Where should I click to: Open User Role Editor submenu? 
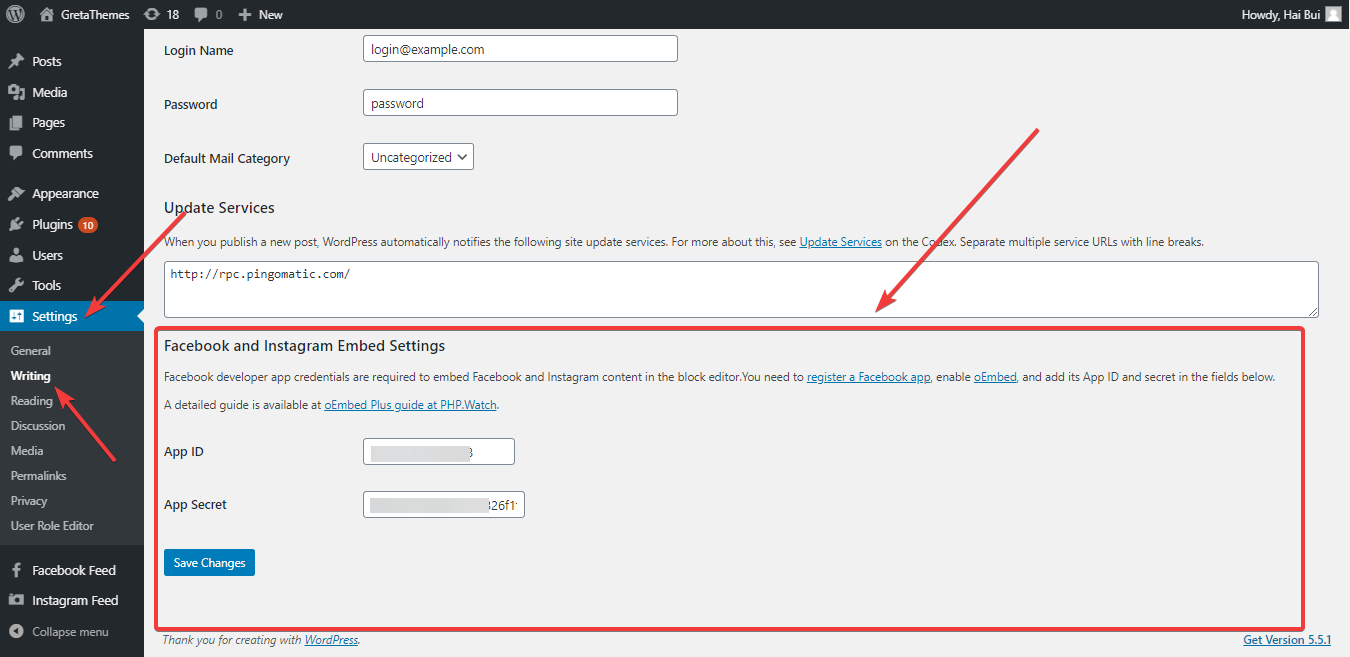[52, 526]
